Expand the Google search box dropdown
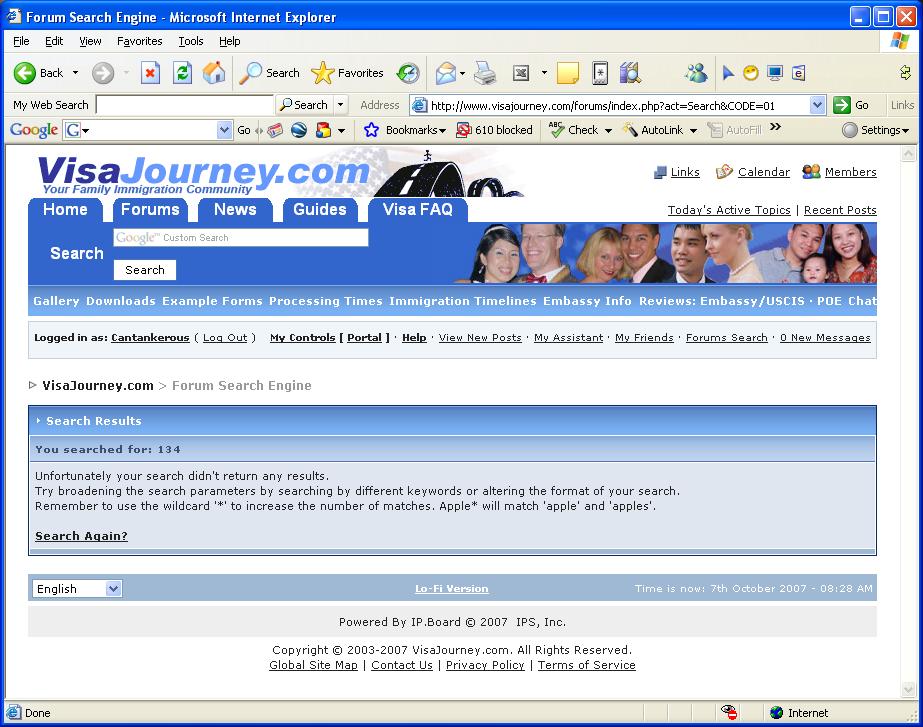 (224, 130)
